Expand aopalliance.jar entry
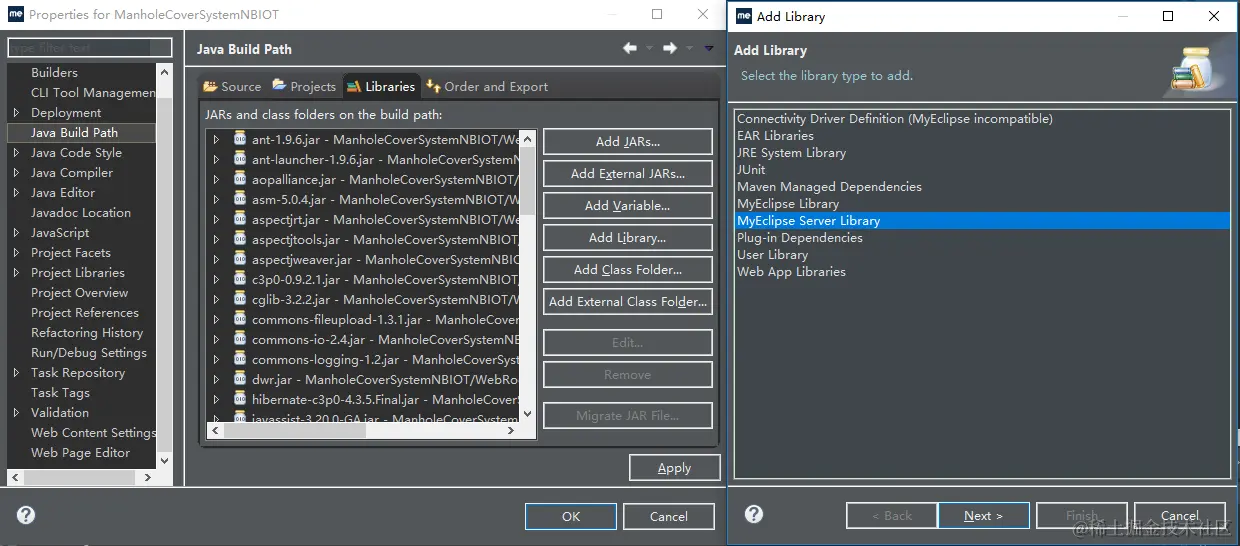 point(216,180)
